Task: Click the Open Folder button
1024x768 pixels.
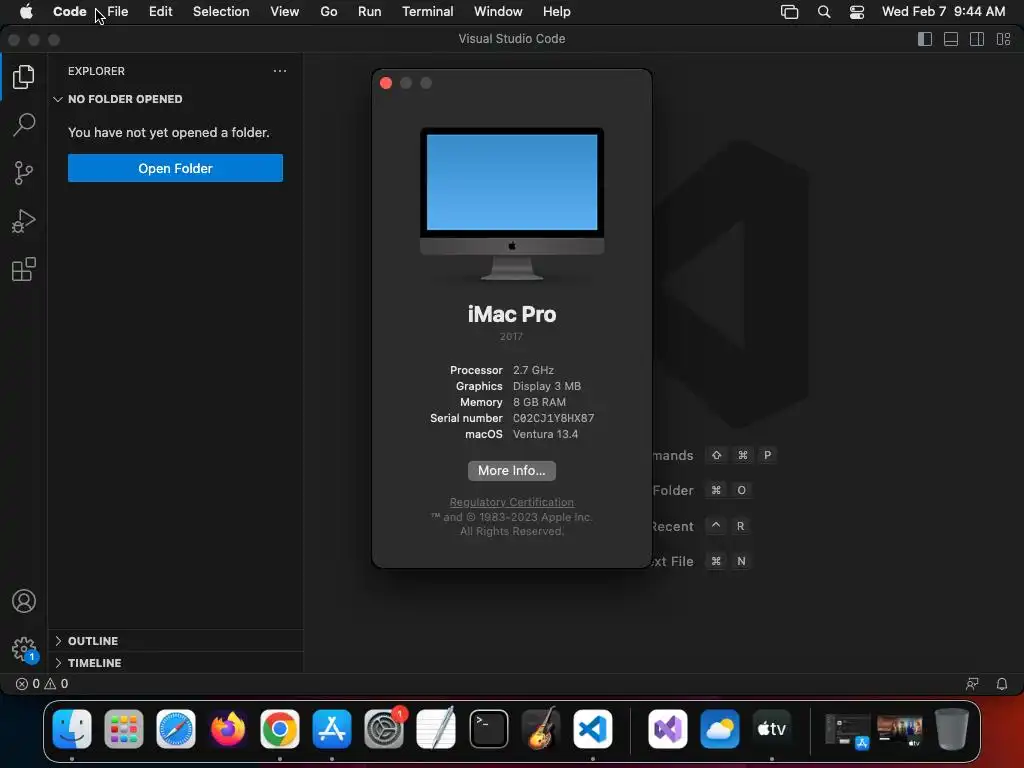Action: point(175,168)
